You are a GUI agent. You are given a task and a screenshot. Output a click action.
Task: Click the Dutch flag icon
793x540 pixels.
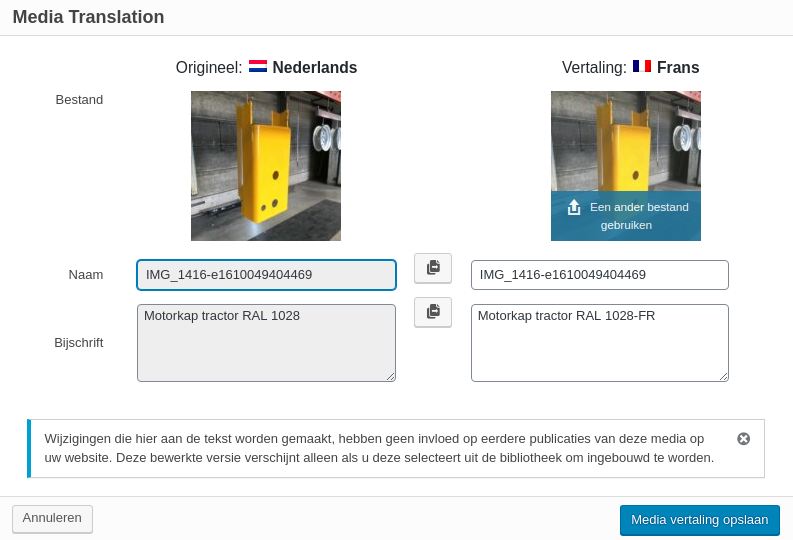(258, 67)
